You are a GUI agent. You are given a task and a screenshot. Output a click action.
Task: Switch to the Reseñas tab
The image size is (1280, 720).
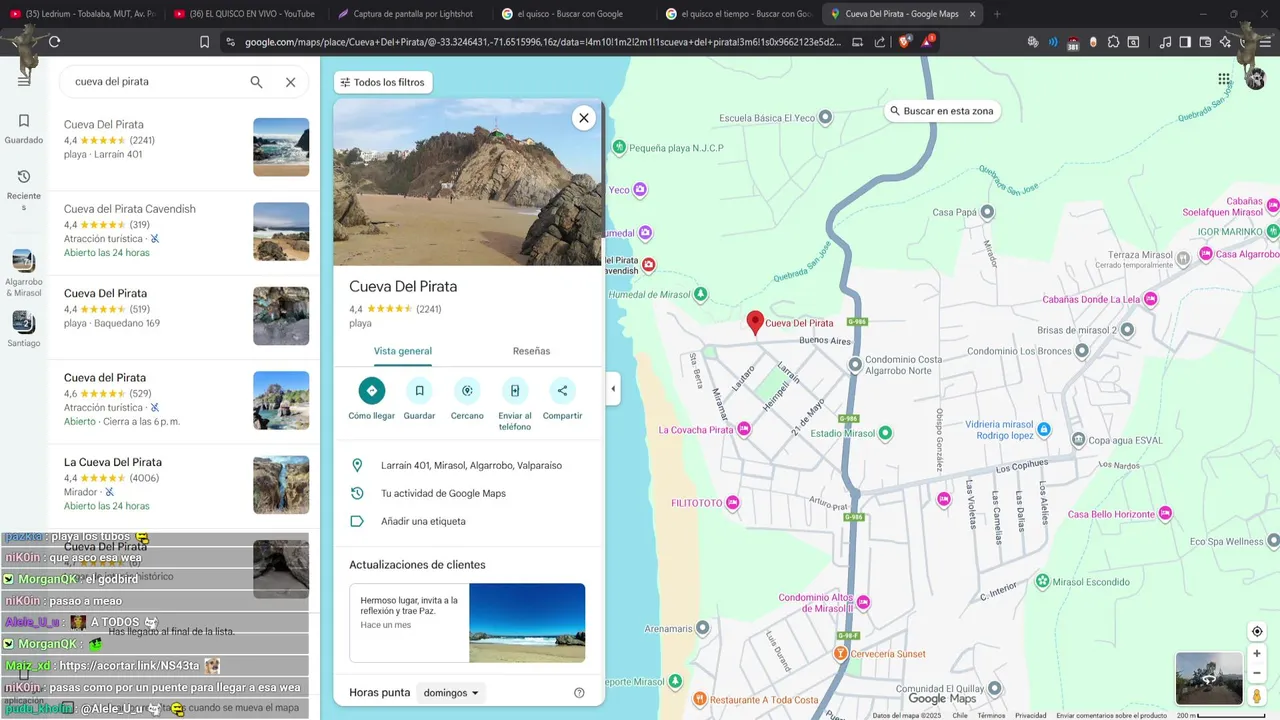[531, 351]
